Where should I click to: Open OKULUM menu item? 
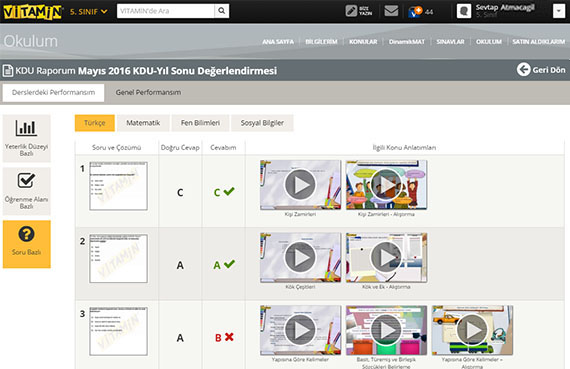[x=489, y=42]
